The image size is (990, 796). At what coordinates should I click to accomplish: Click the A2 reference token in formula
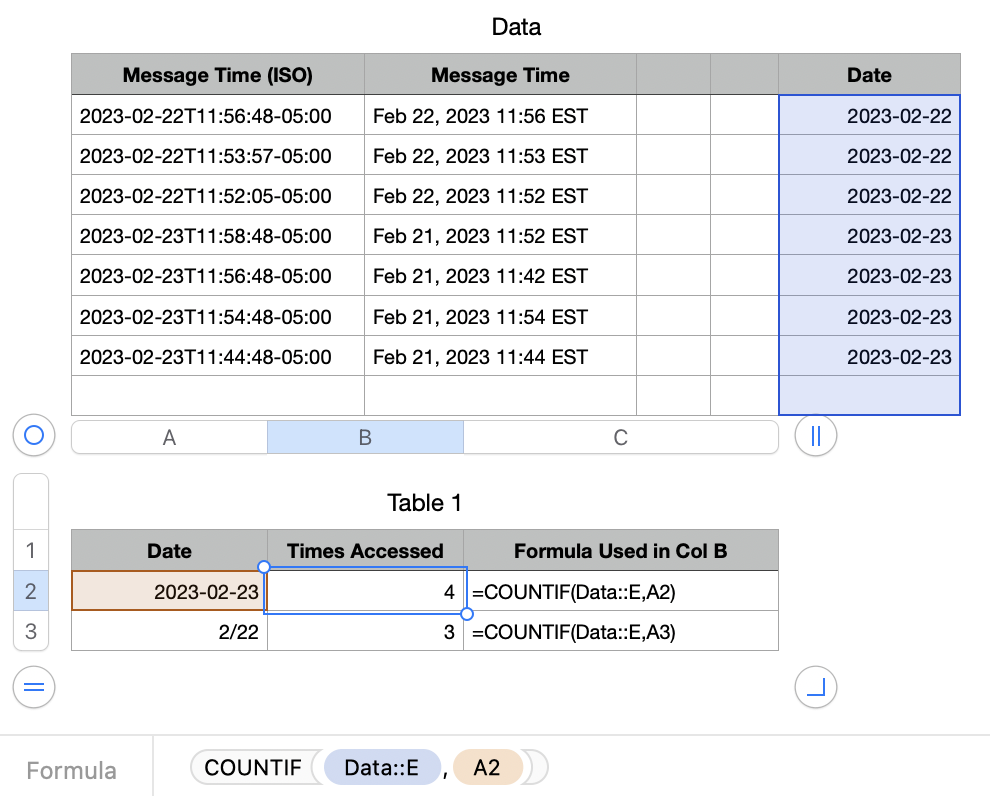click(487, 767)
